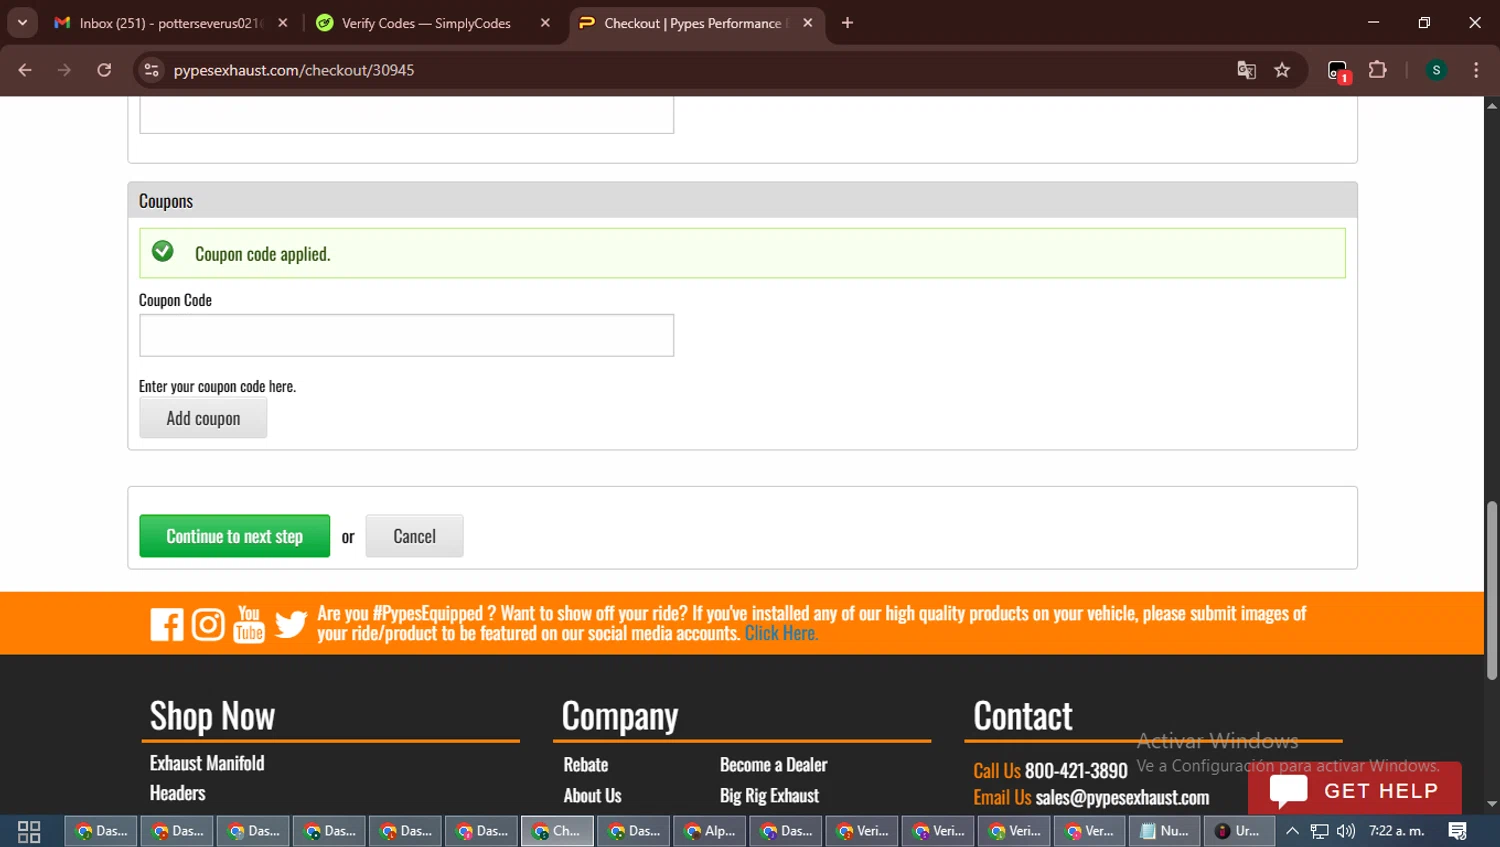Open the Twitter bird icon
The image size is (1500, 847).
(x=291, y=624)
